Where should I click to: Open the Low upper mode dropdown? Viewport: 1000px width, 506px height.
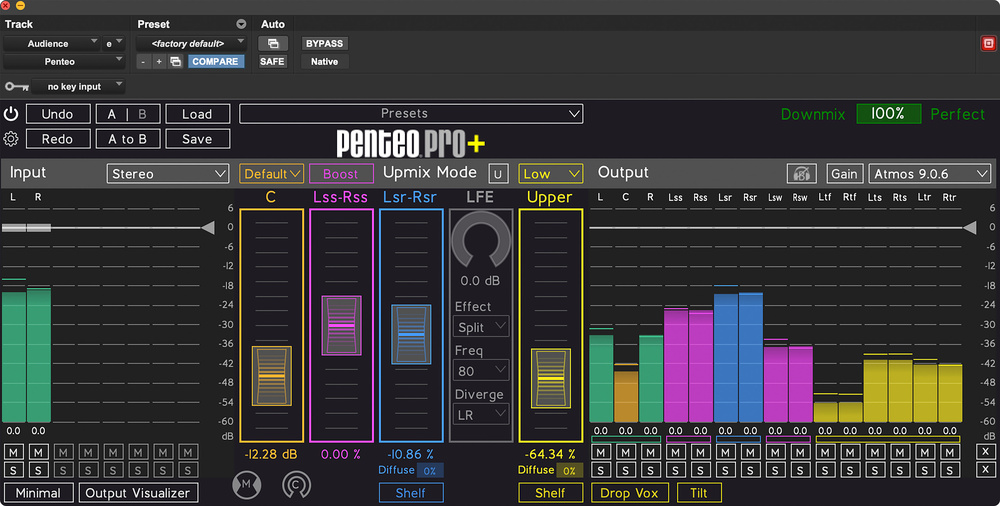click(550, 174)
